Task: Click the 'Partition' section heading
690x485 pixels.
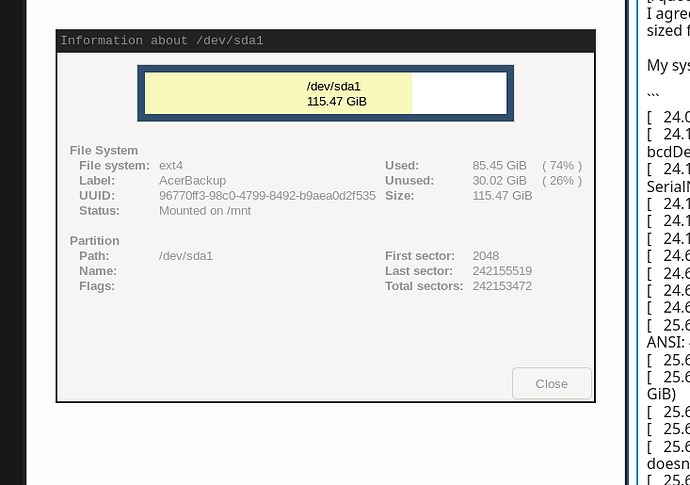Action: point(95,241)
